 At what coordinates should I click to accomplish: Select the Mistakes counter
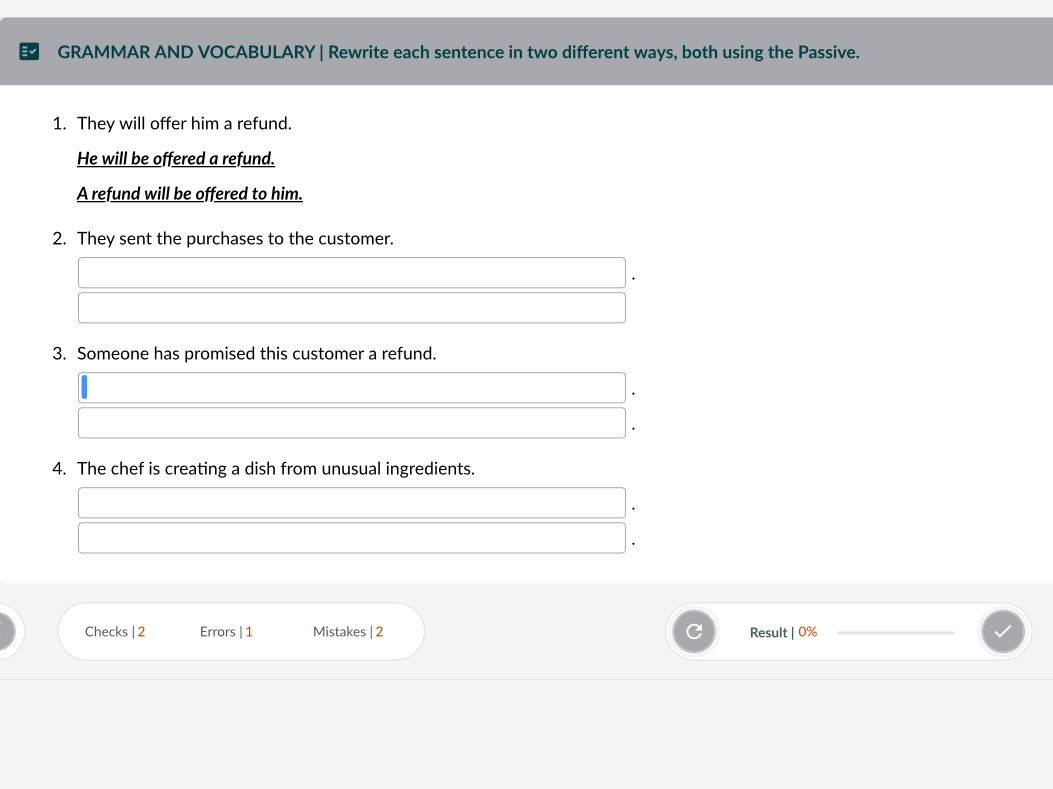(x=348, y=632)
